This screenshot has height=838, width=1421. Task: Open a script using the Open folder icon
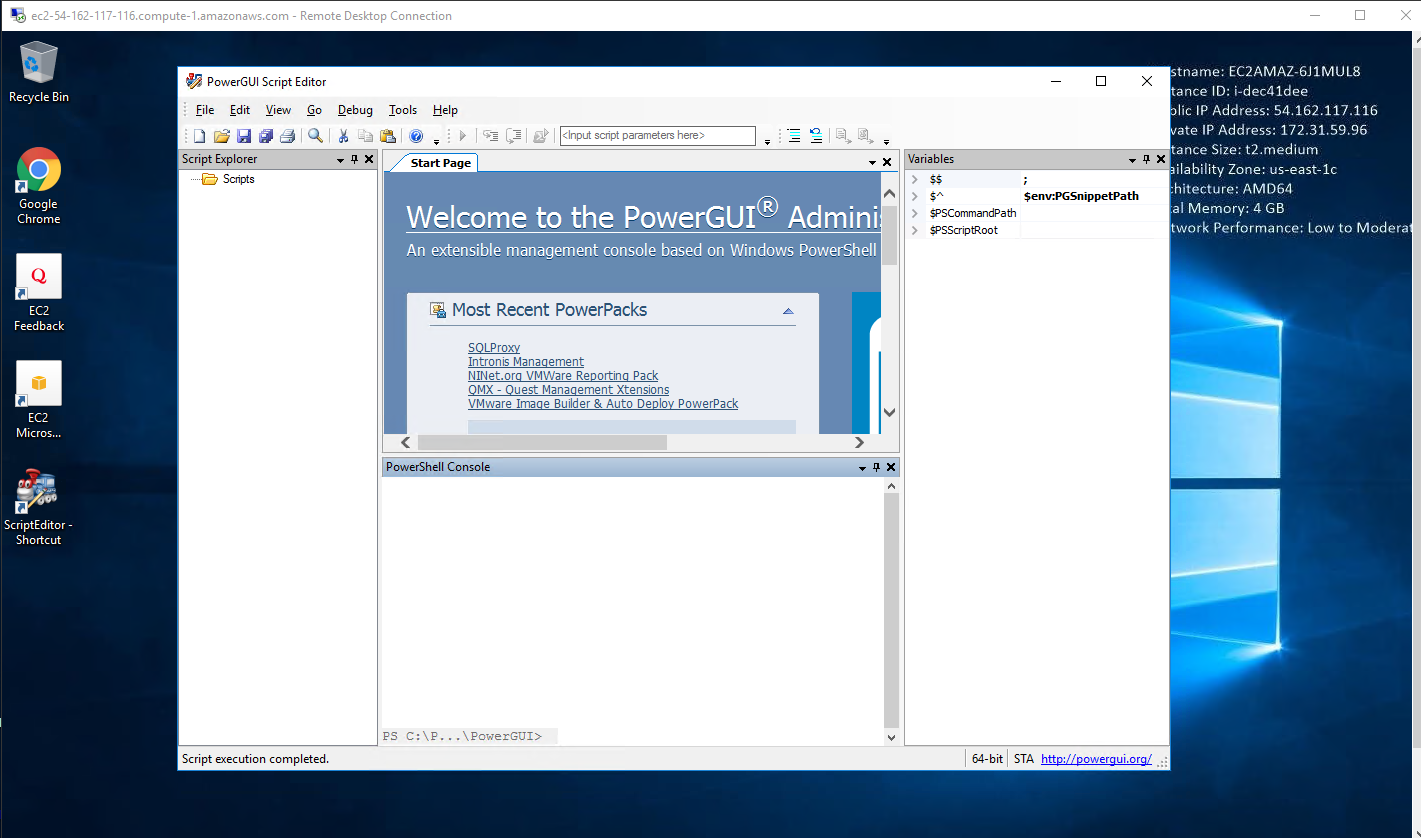click(222, 136)
